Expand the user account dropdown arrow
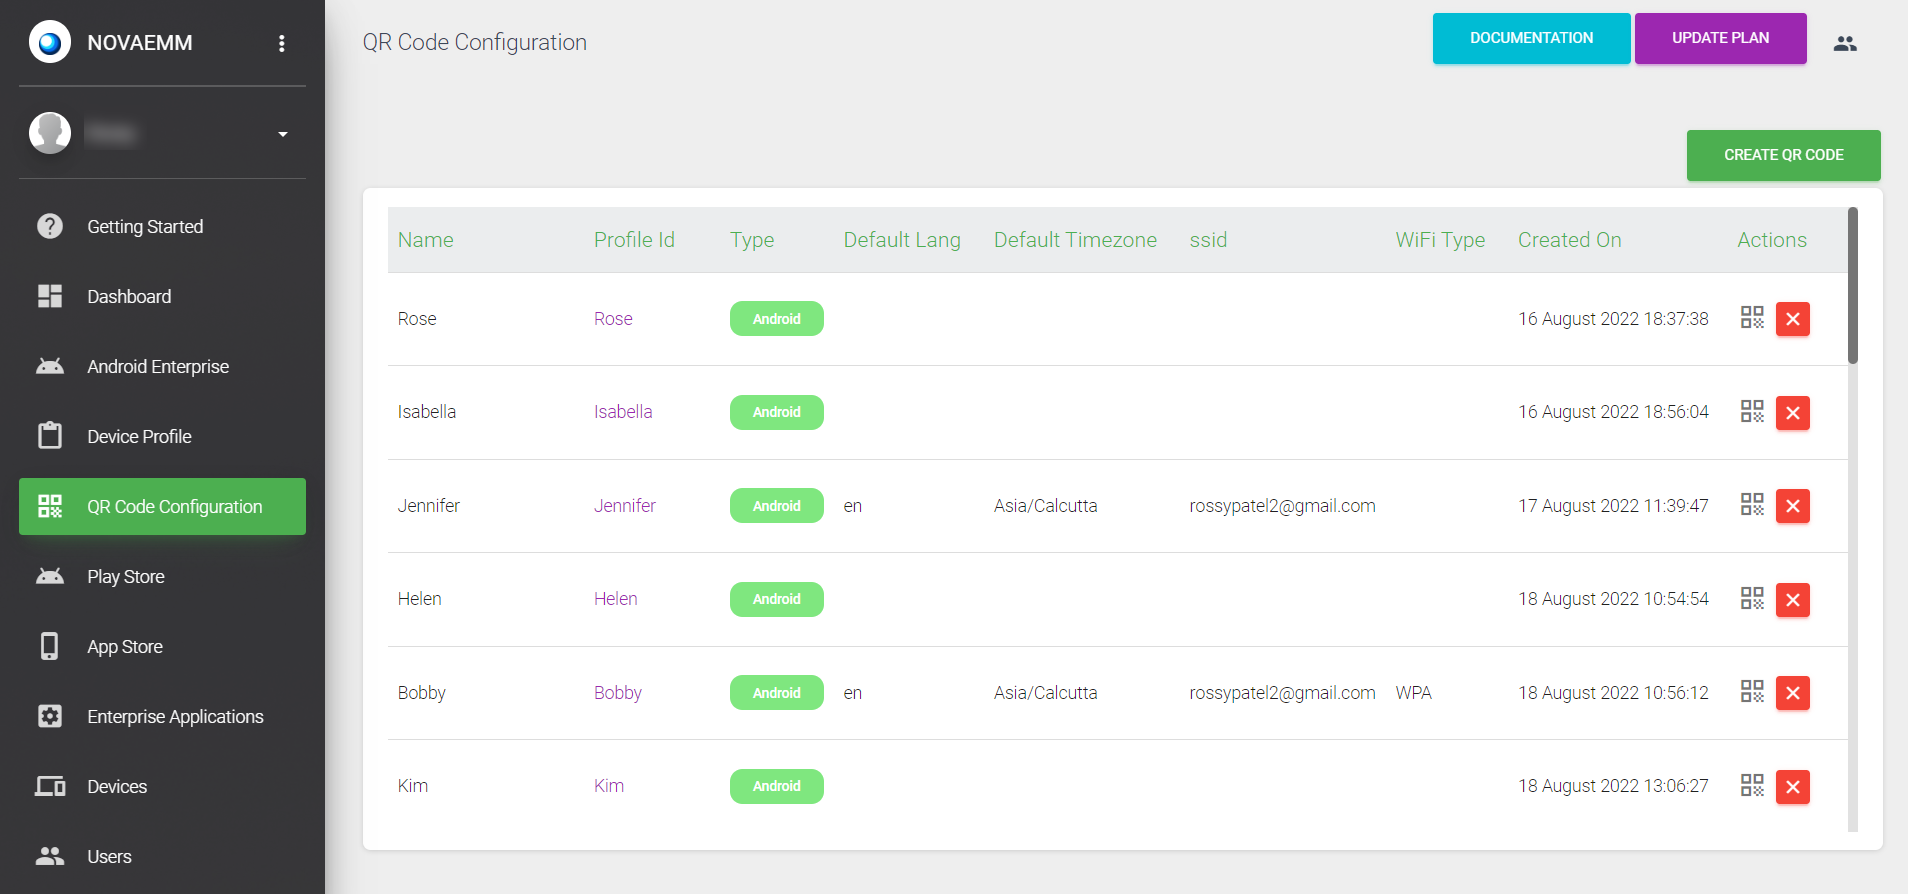The image size is (1908, 894). [x=283, y=134]
